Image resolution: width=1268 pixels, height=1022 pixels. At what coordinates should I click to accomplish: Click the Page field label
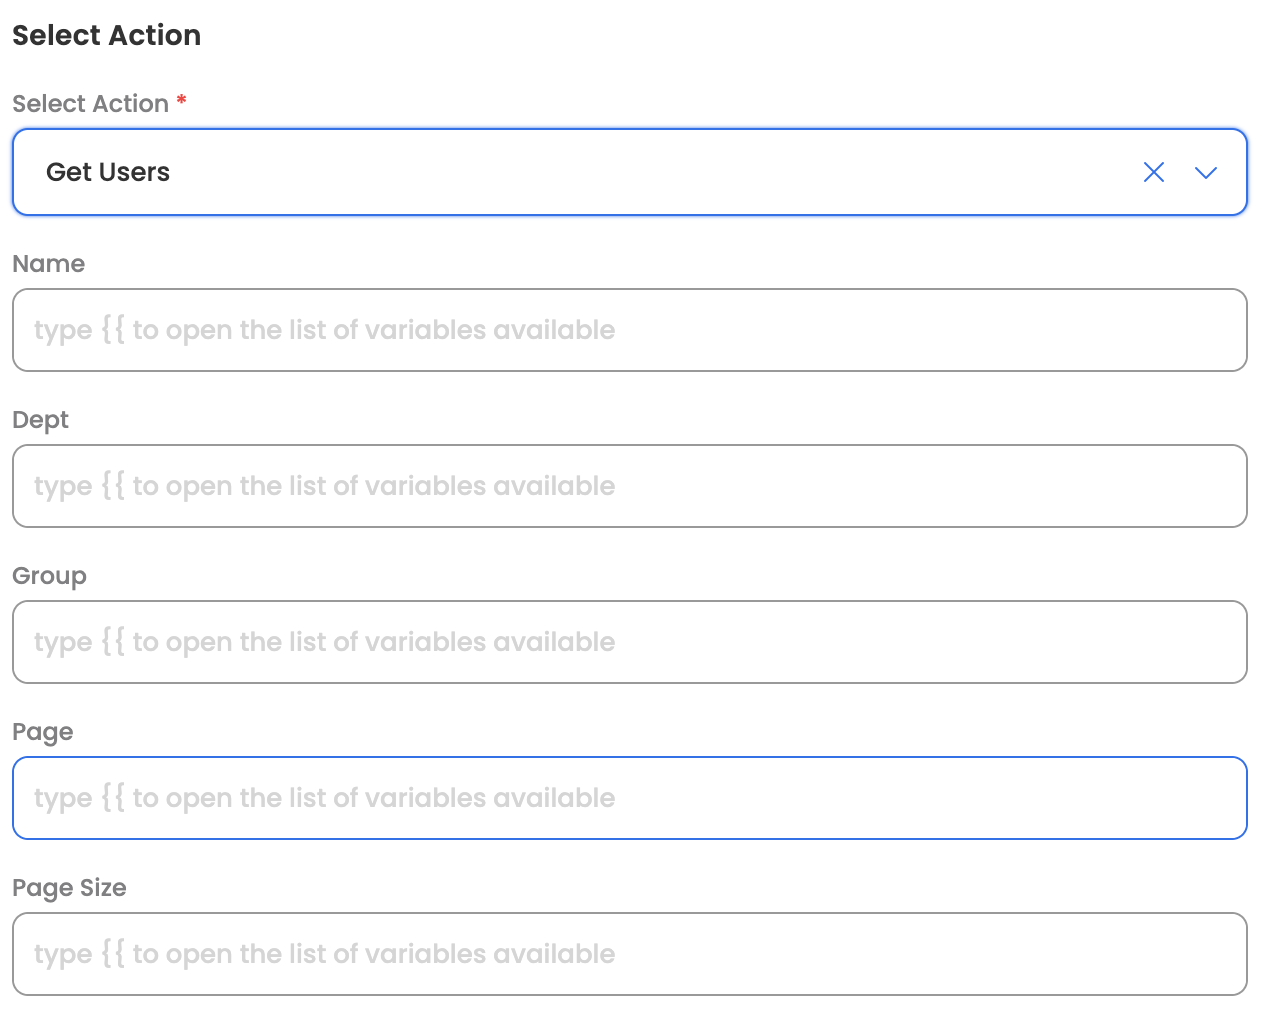[x=43, y=732]
